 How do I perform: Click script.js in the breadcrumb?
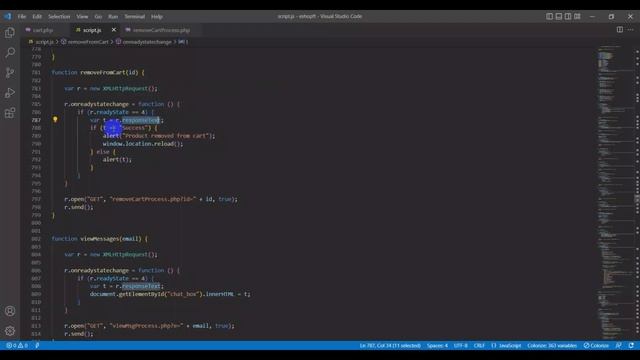pos(44,42)
